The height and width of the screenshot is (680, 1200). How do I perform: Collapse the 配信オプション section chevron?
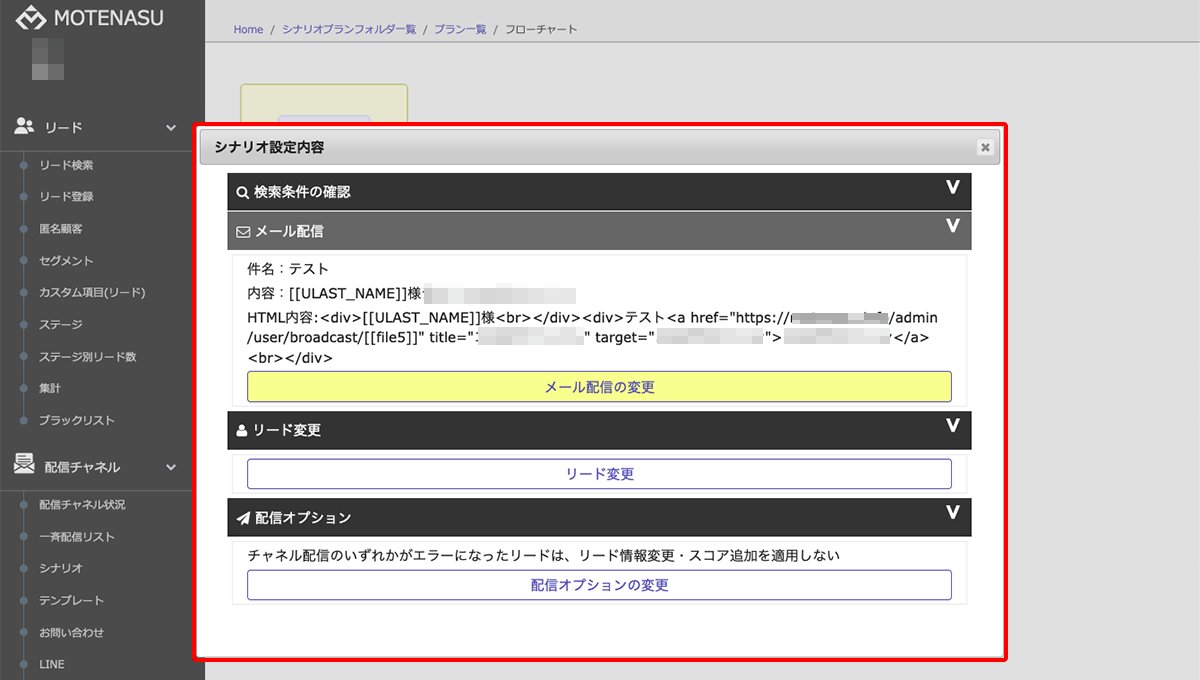952,513
